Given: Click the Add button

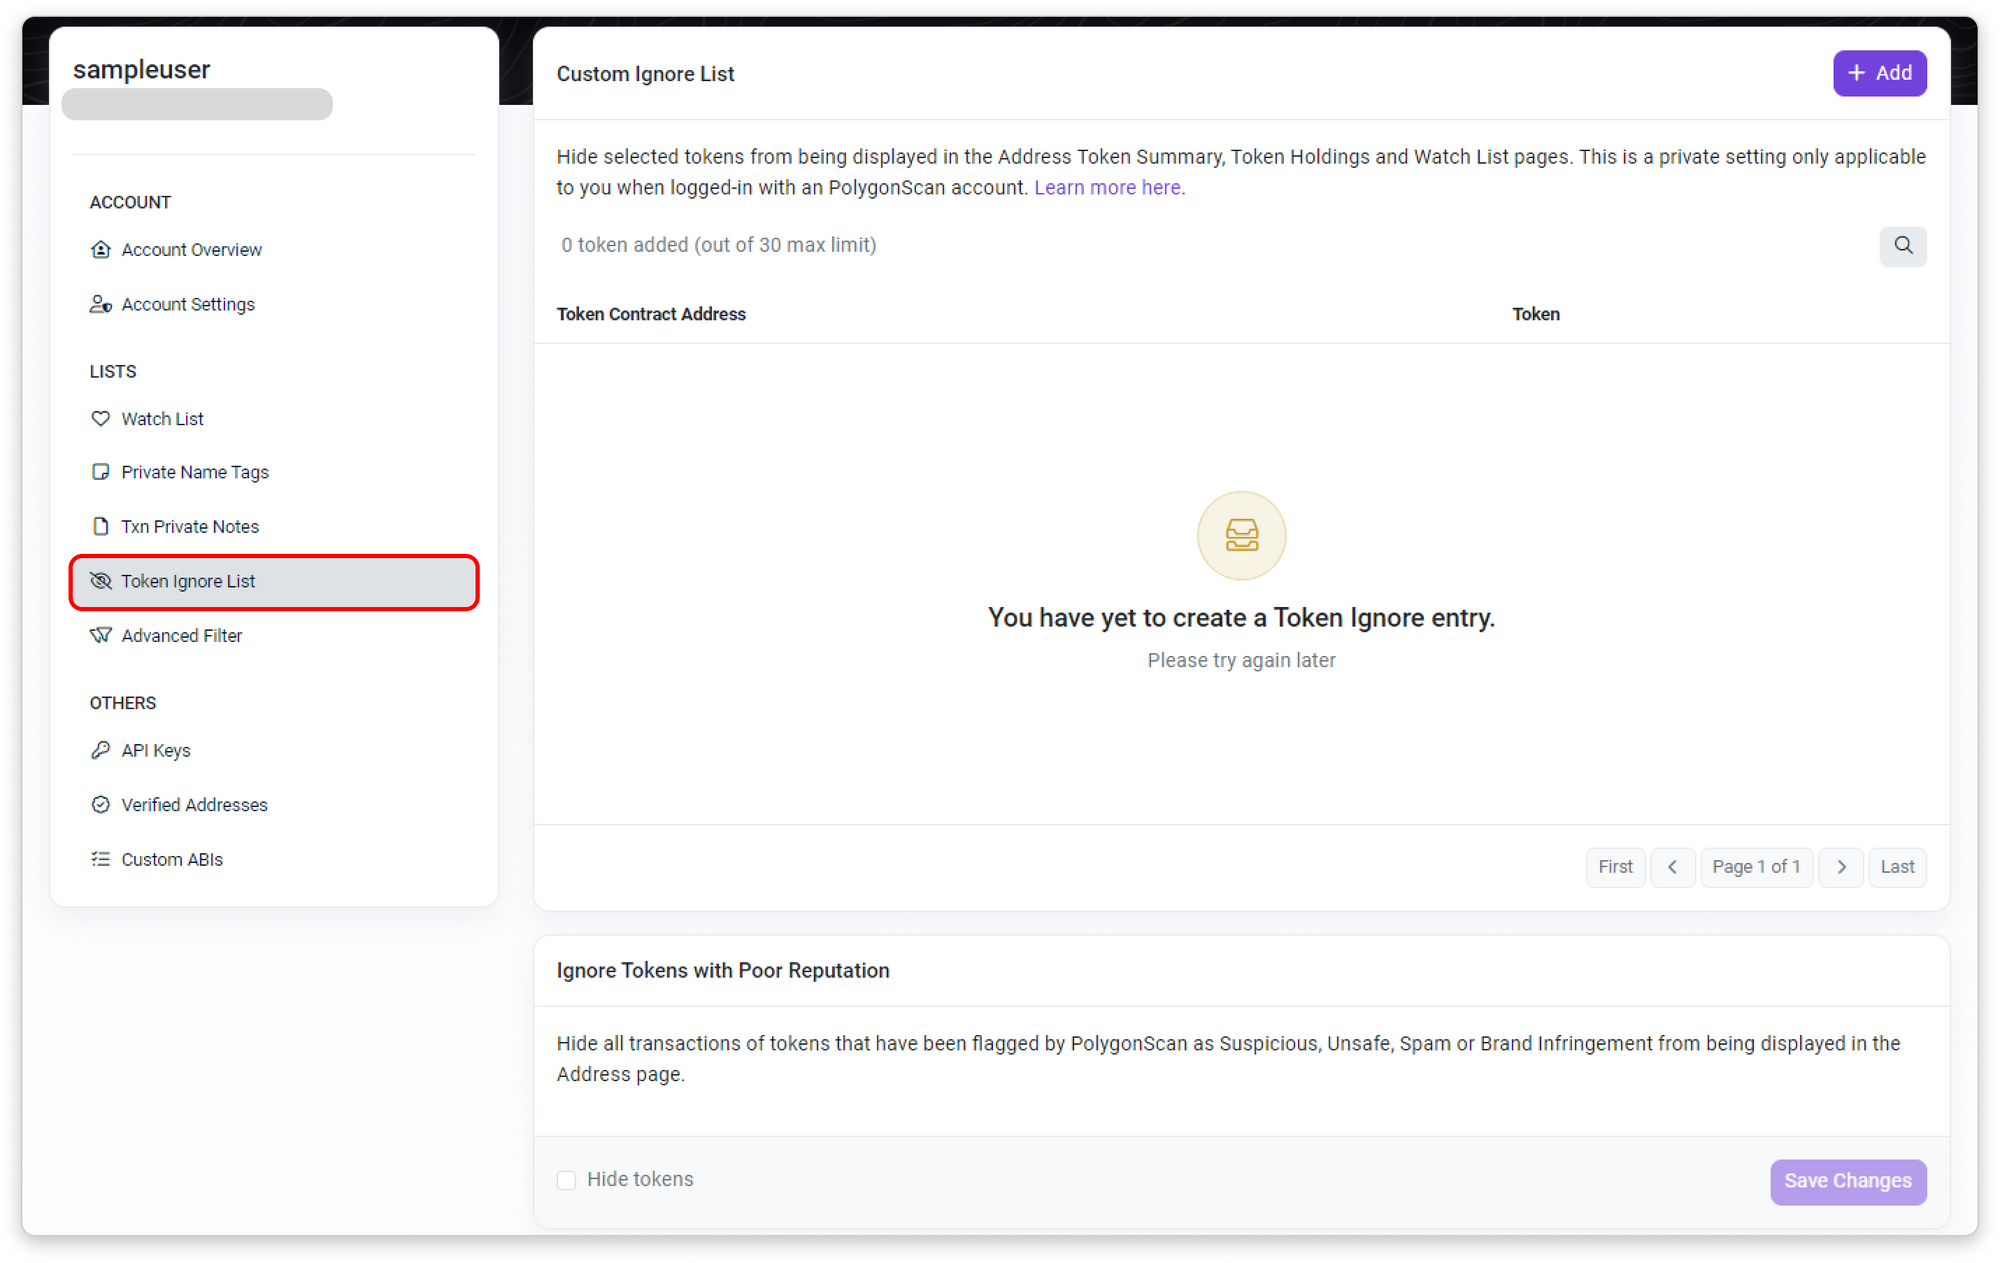Looking at the screenshot, I should 1879,73.
